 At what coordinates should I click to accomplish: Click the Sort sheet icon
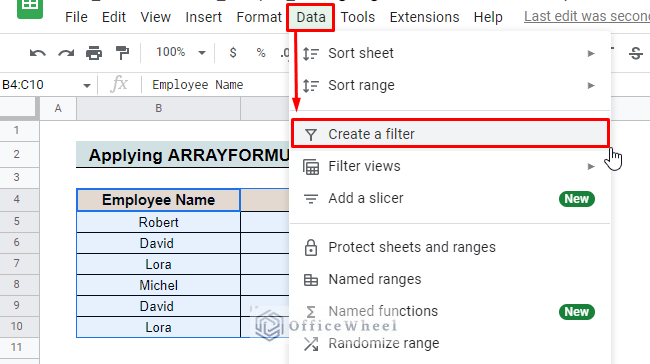311,54
